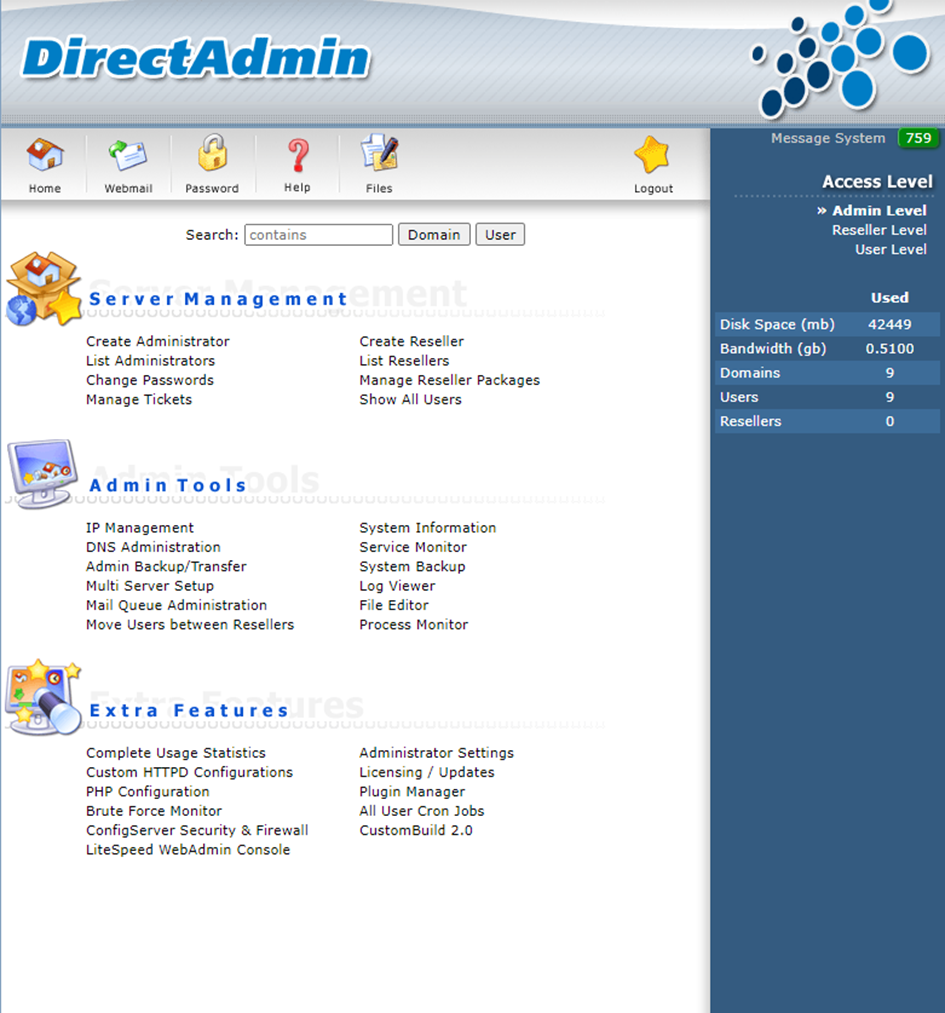945x1013 pixels.
Task: Open the Files icon in toolbar
Action: coord(379,155)
